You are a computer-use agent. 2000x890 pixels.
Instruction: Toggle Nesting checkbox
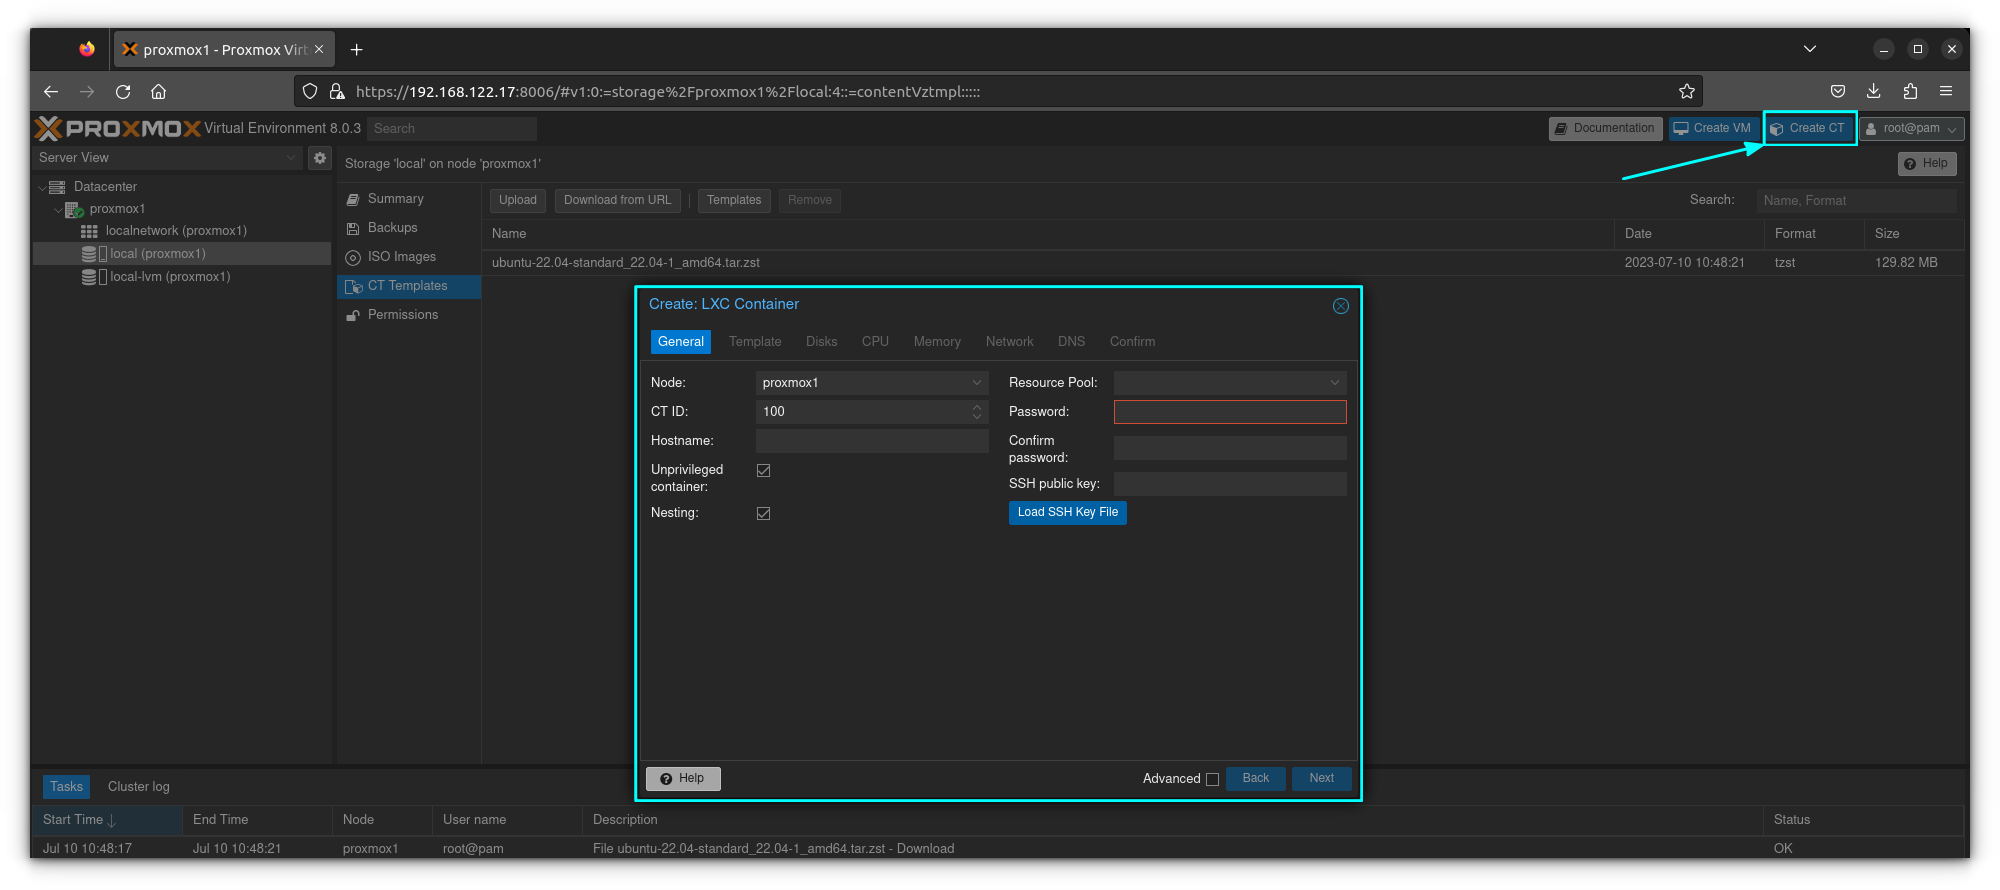764,513
